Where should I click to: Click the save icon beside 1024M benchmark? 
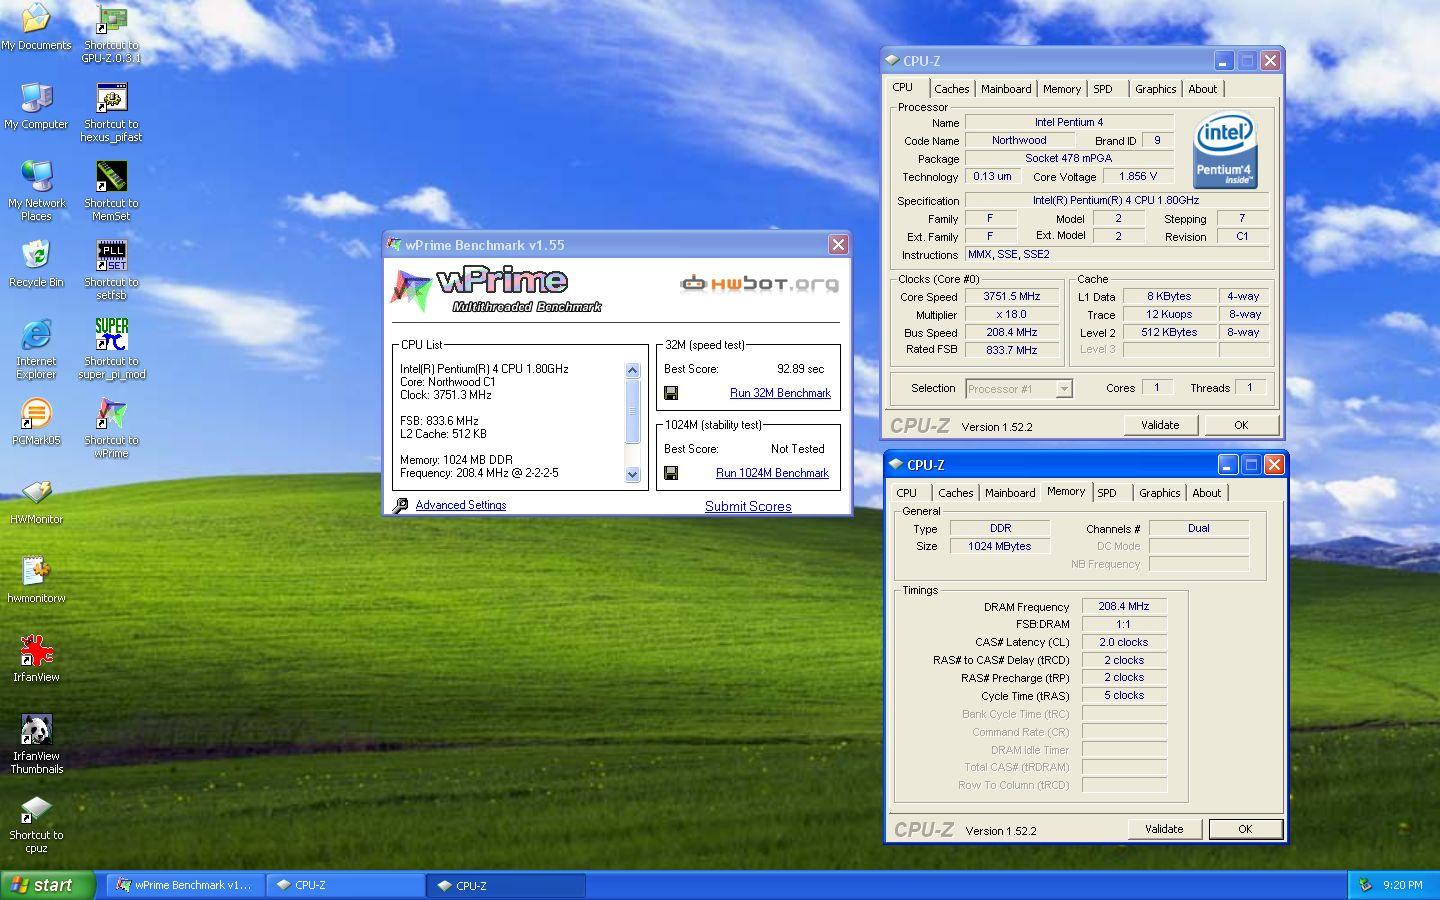[x=671, y=473]
